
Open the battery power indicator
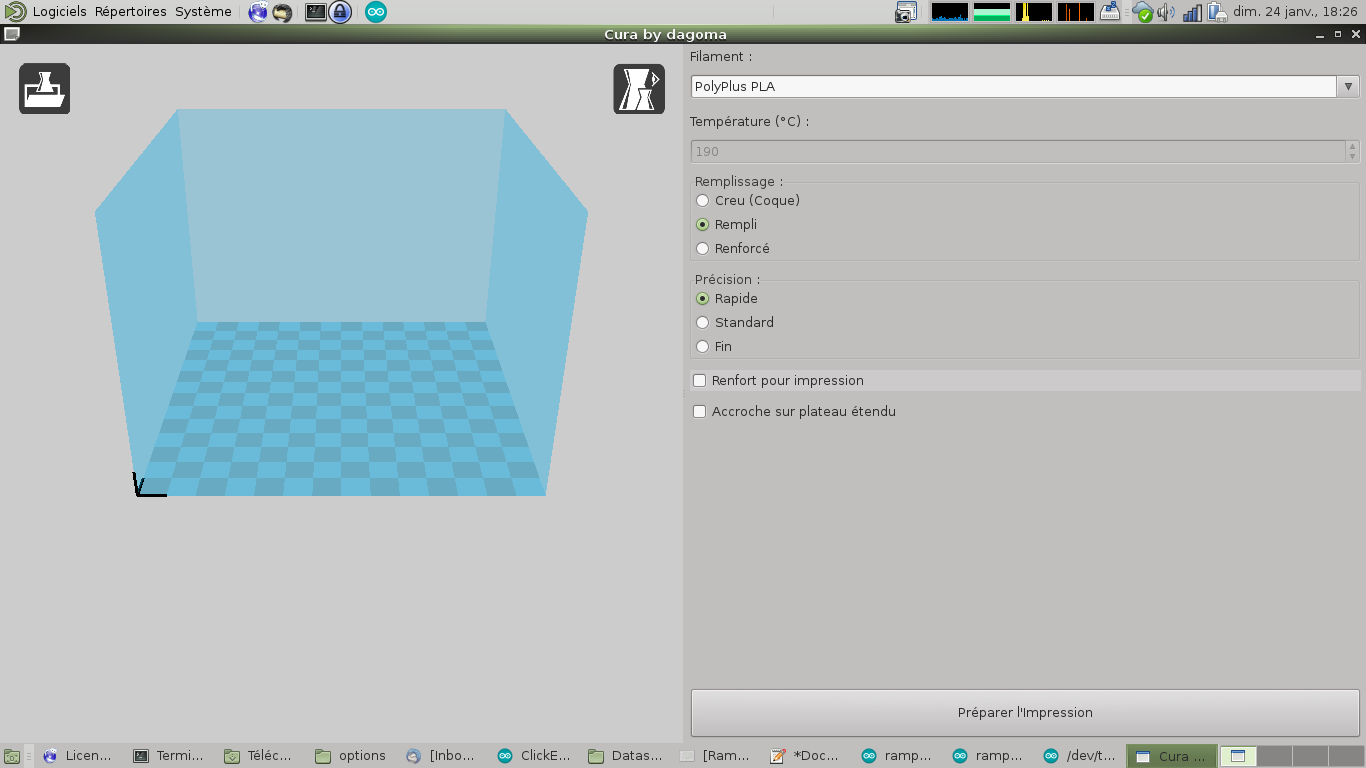pyautogui.click(x=1217, y=12)
